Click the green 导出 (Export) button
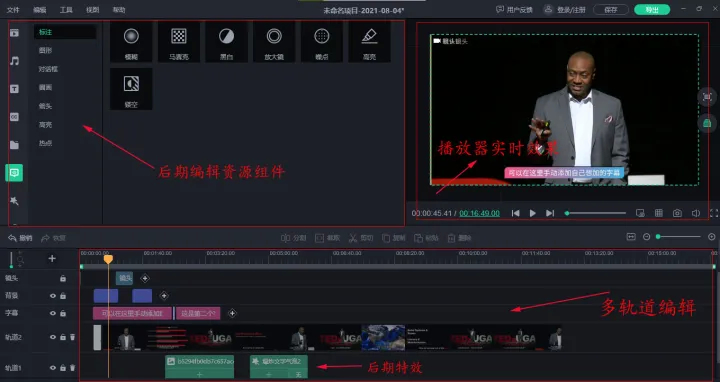Viewport: 720px width, 382px height. (x=652, y=9)
